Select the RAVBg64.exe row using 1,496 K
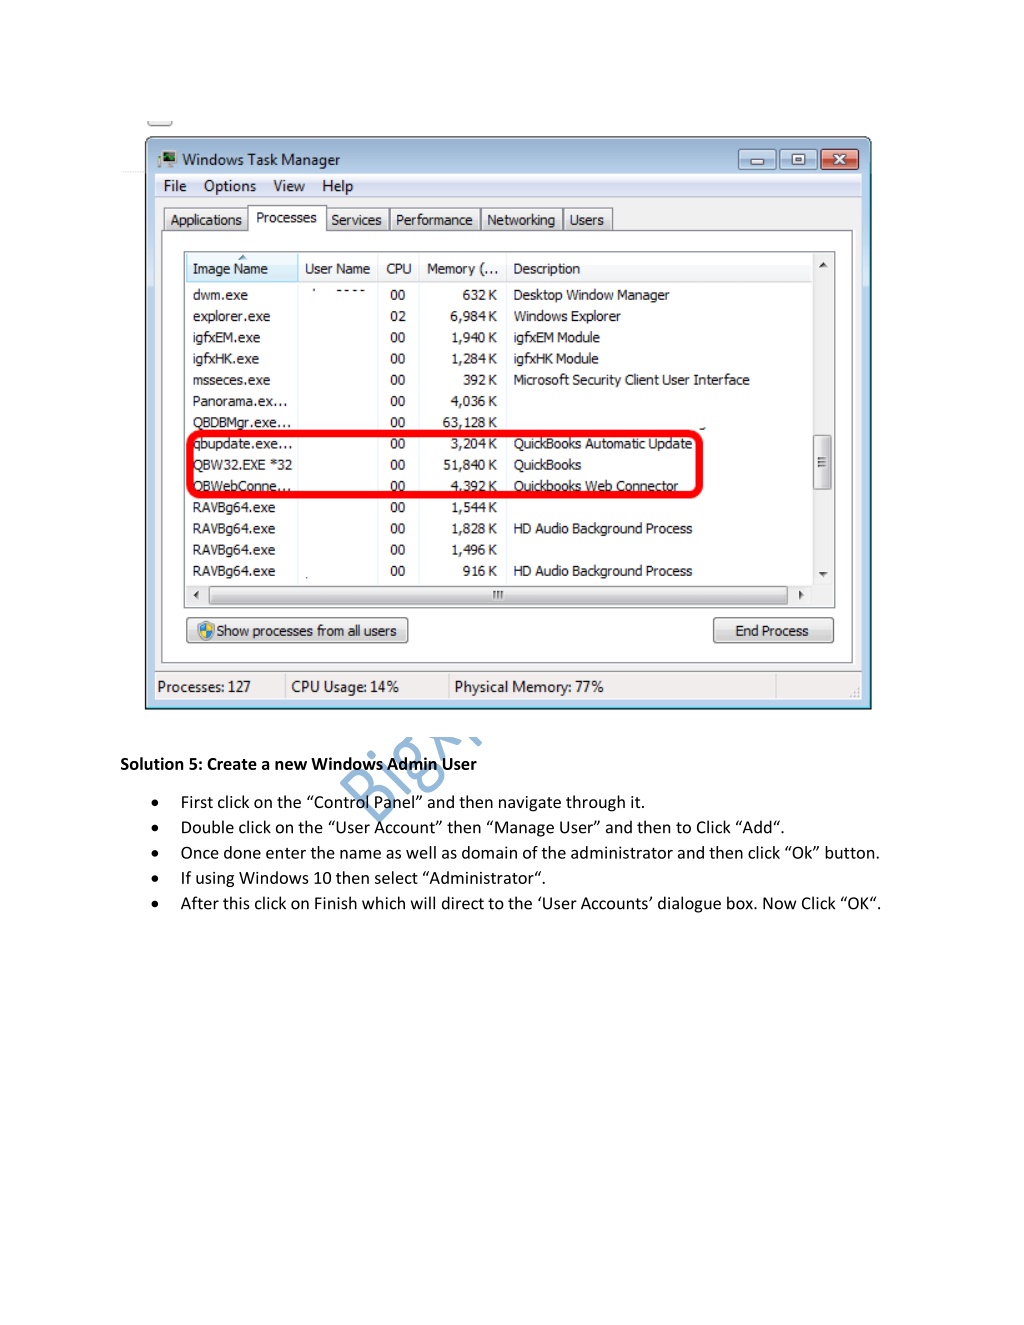Image resolution: width=1024 pixels, height=1325 pixels. (x=499, y=550)
